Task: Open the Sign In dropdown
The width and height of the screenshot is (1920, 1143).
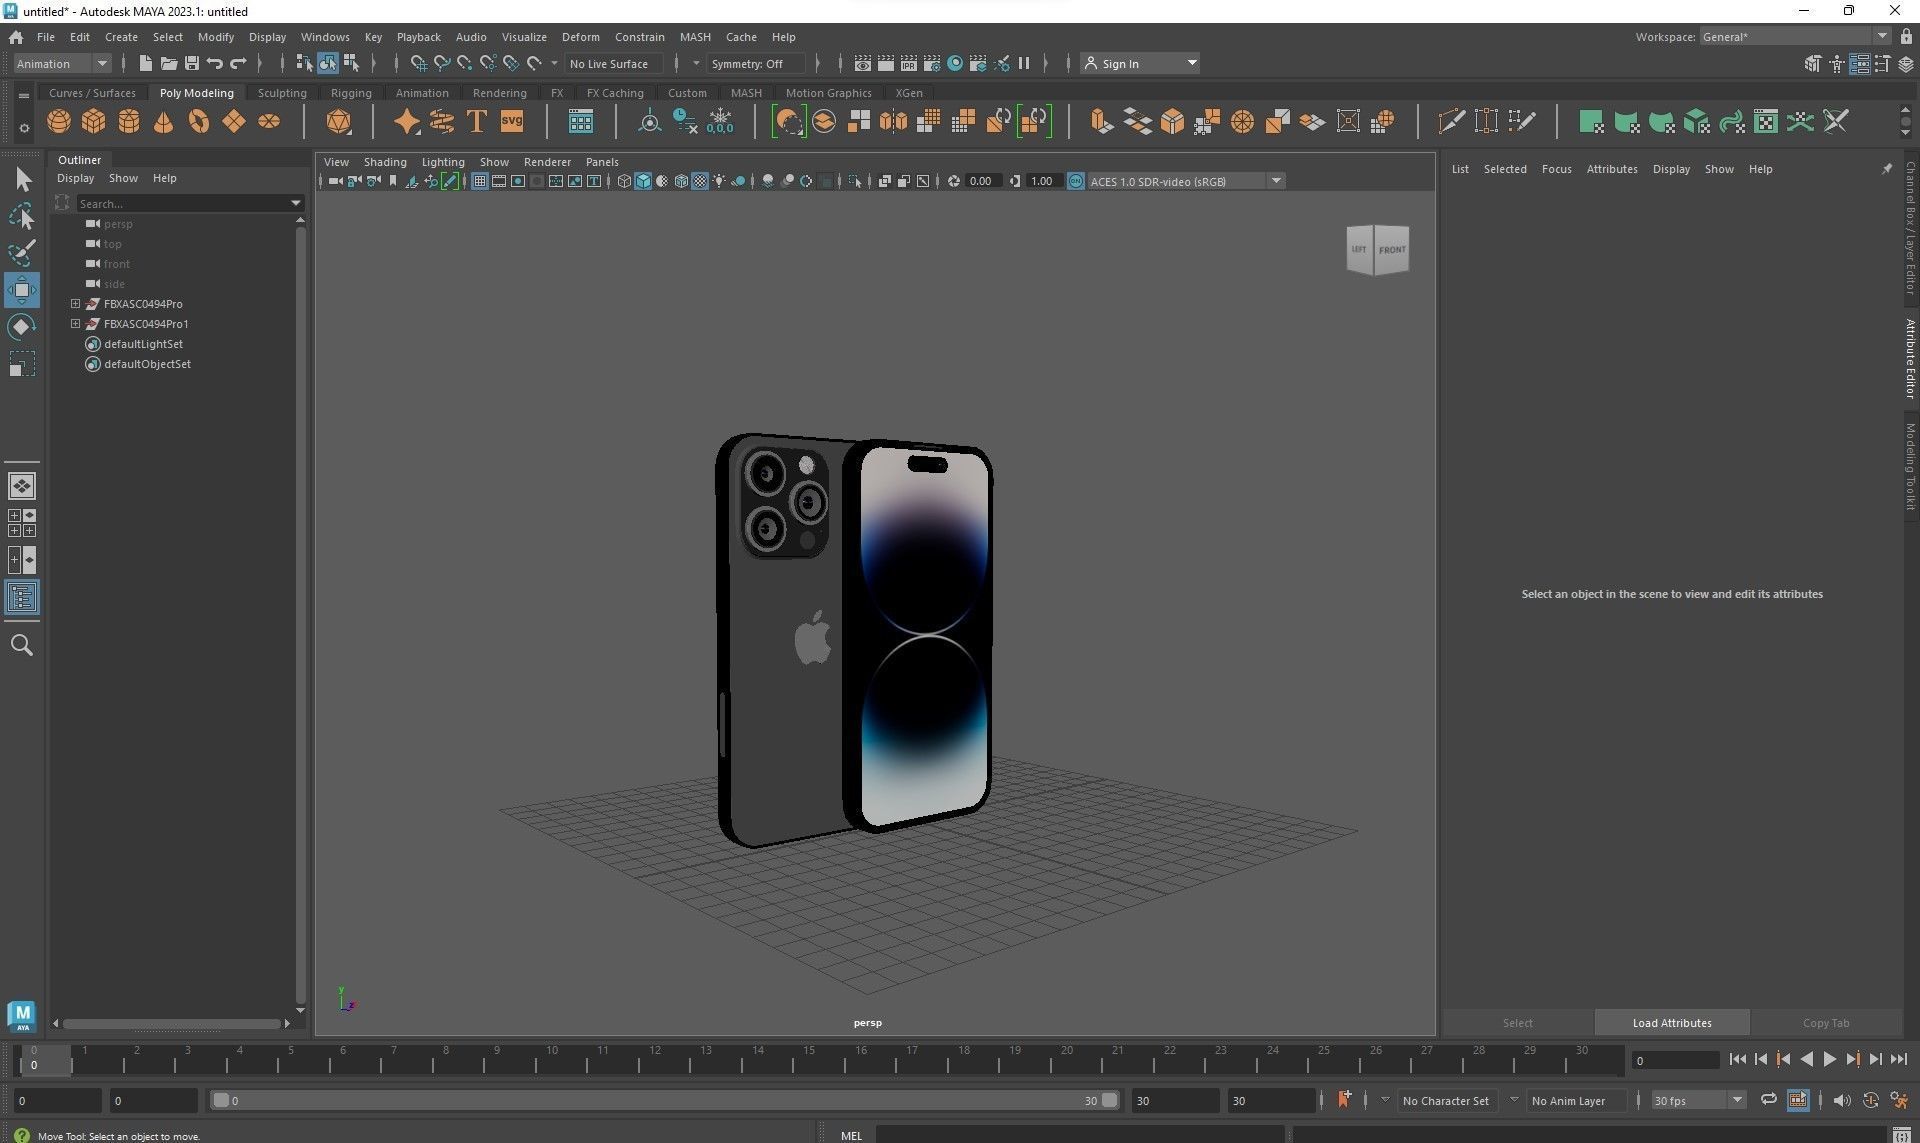Action: tap(1140, 64)
